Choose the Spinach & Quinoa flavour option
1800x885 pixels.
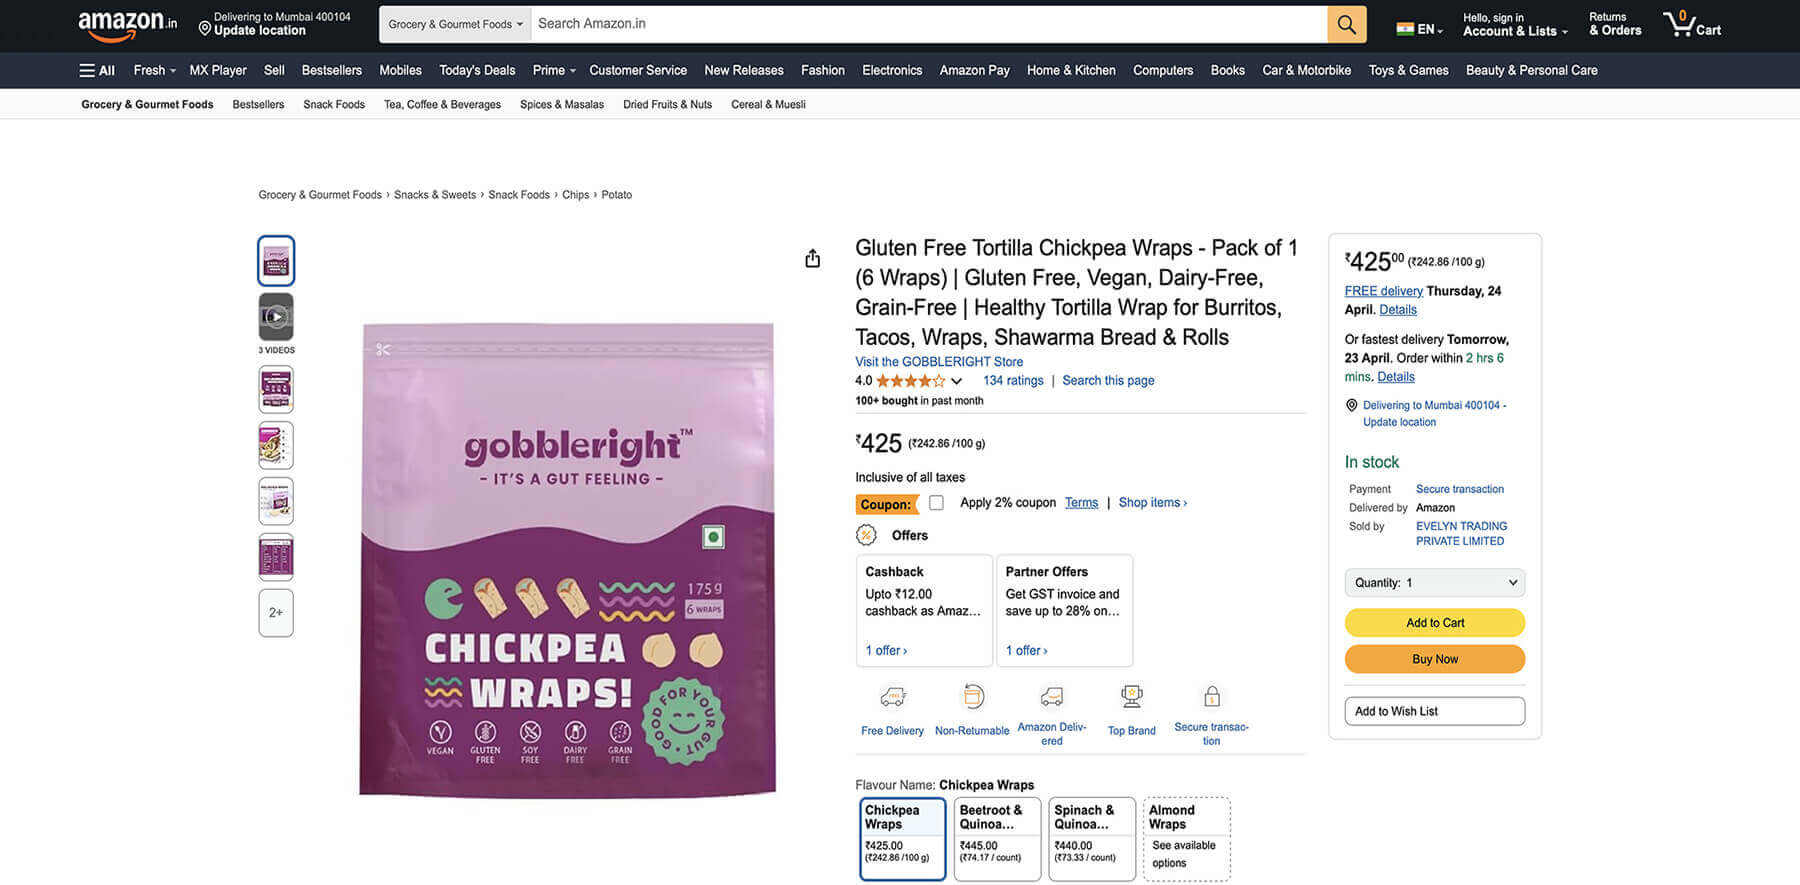pos(1091,838)
